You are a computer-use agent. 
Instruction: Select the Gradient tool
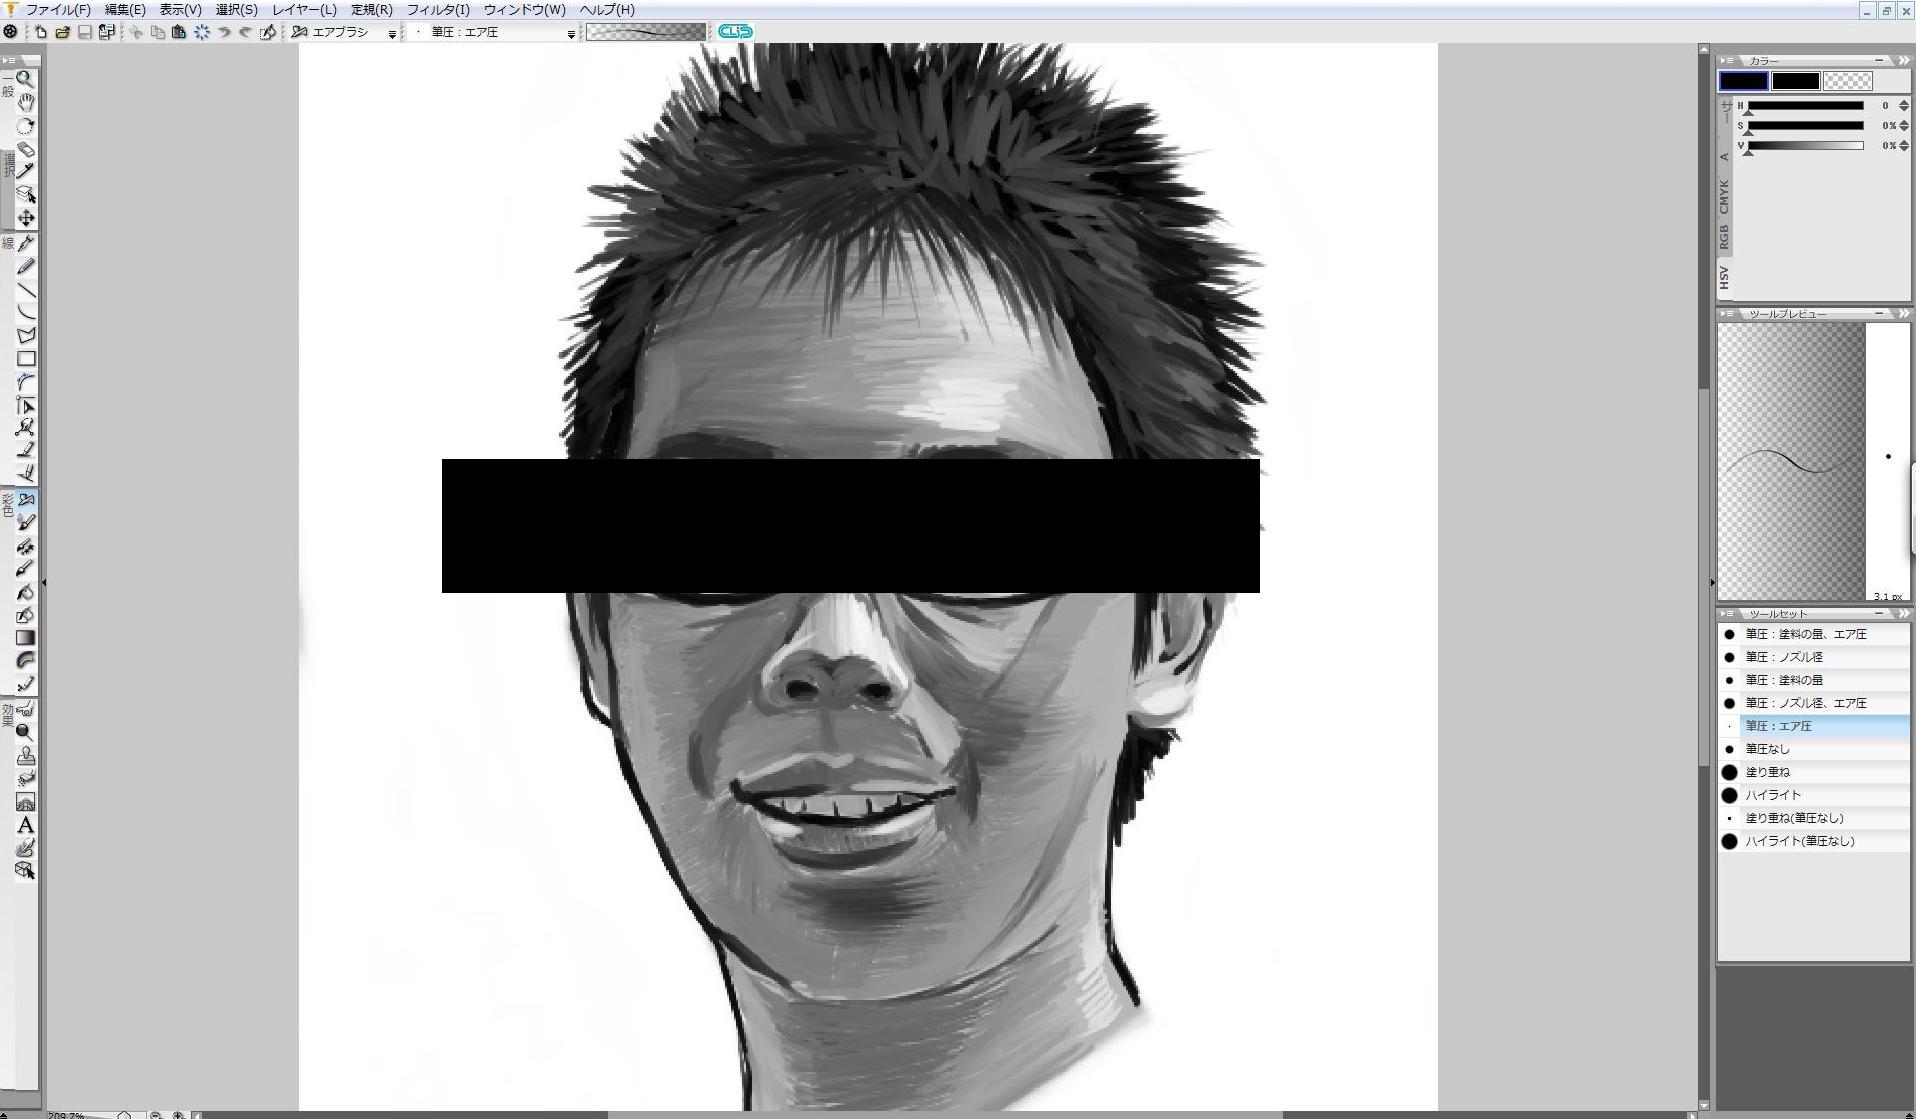pos(25,637)
